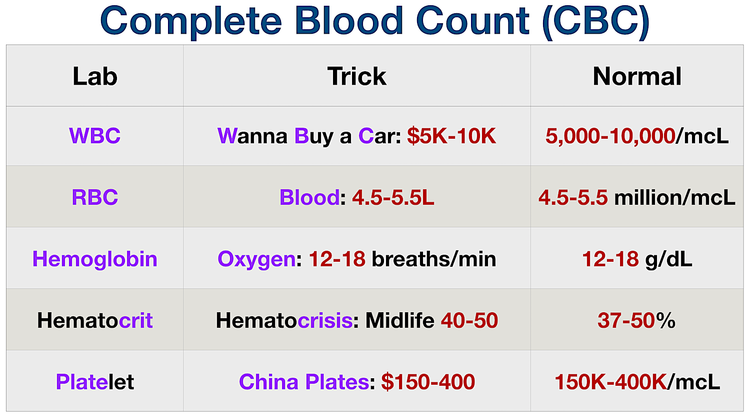Select the China Plates $150-400 cell

357,382
